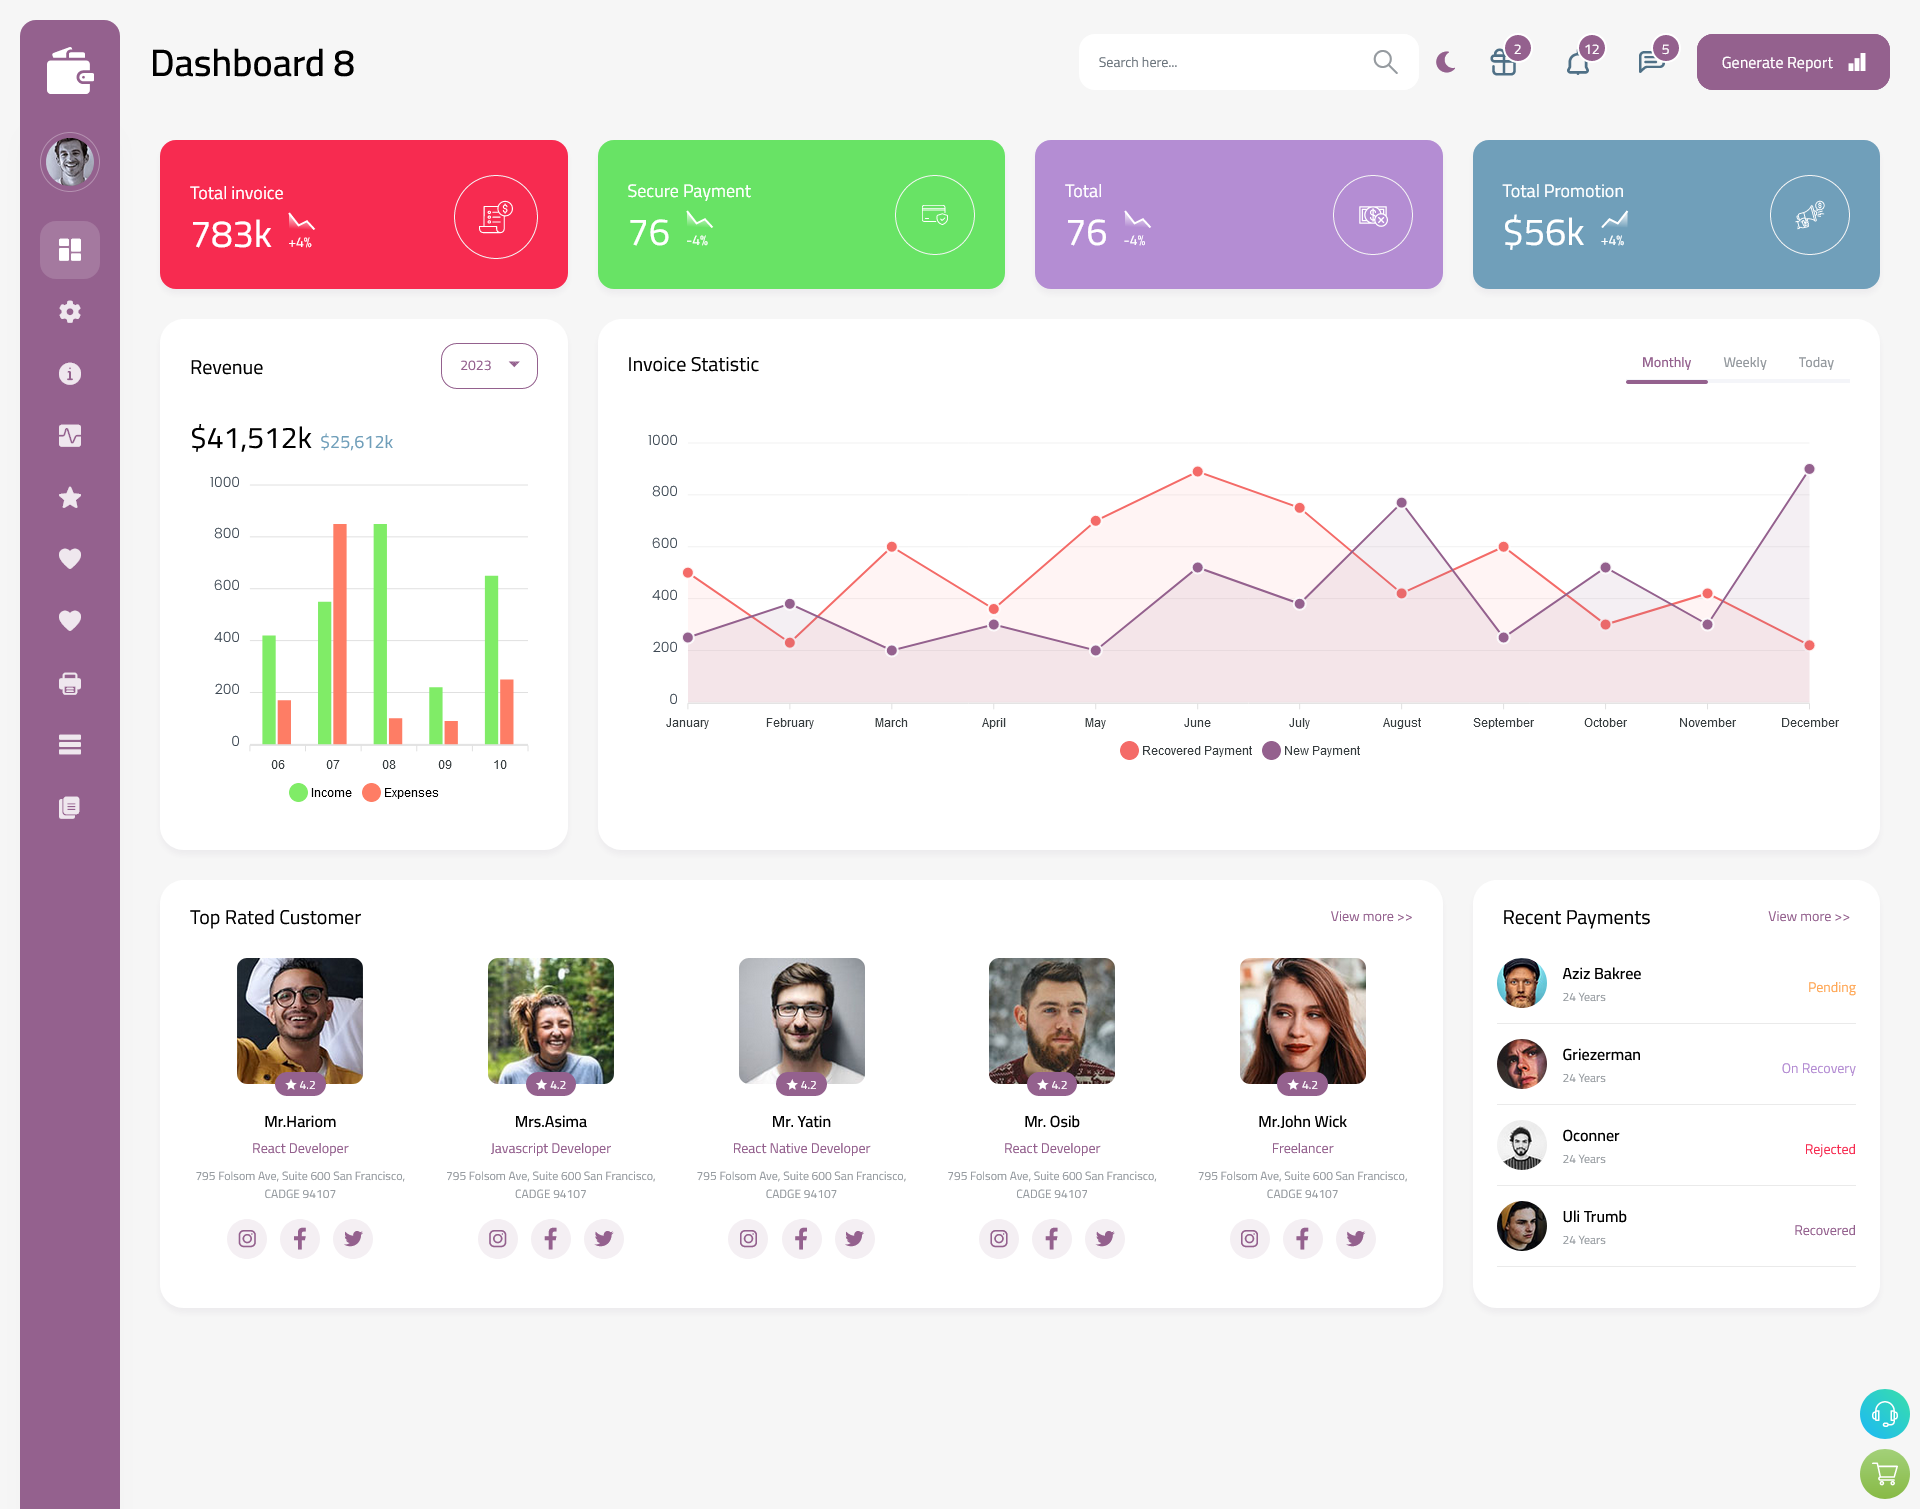This screenshot has width=1920, height=1509.
Task: Select the favorites star icon
Action: (x=70, y=497)
